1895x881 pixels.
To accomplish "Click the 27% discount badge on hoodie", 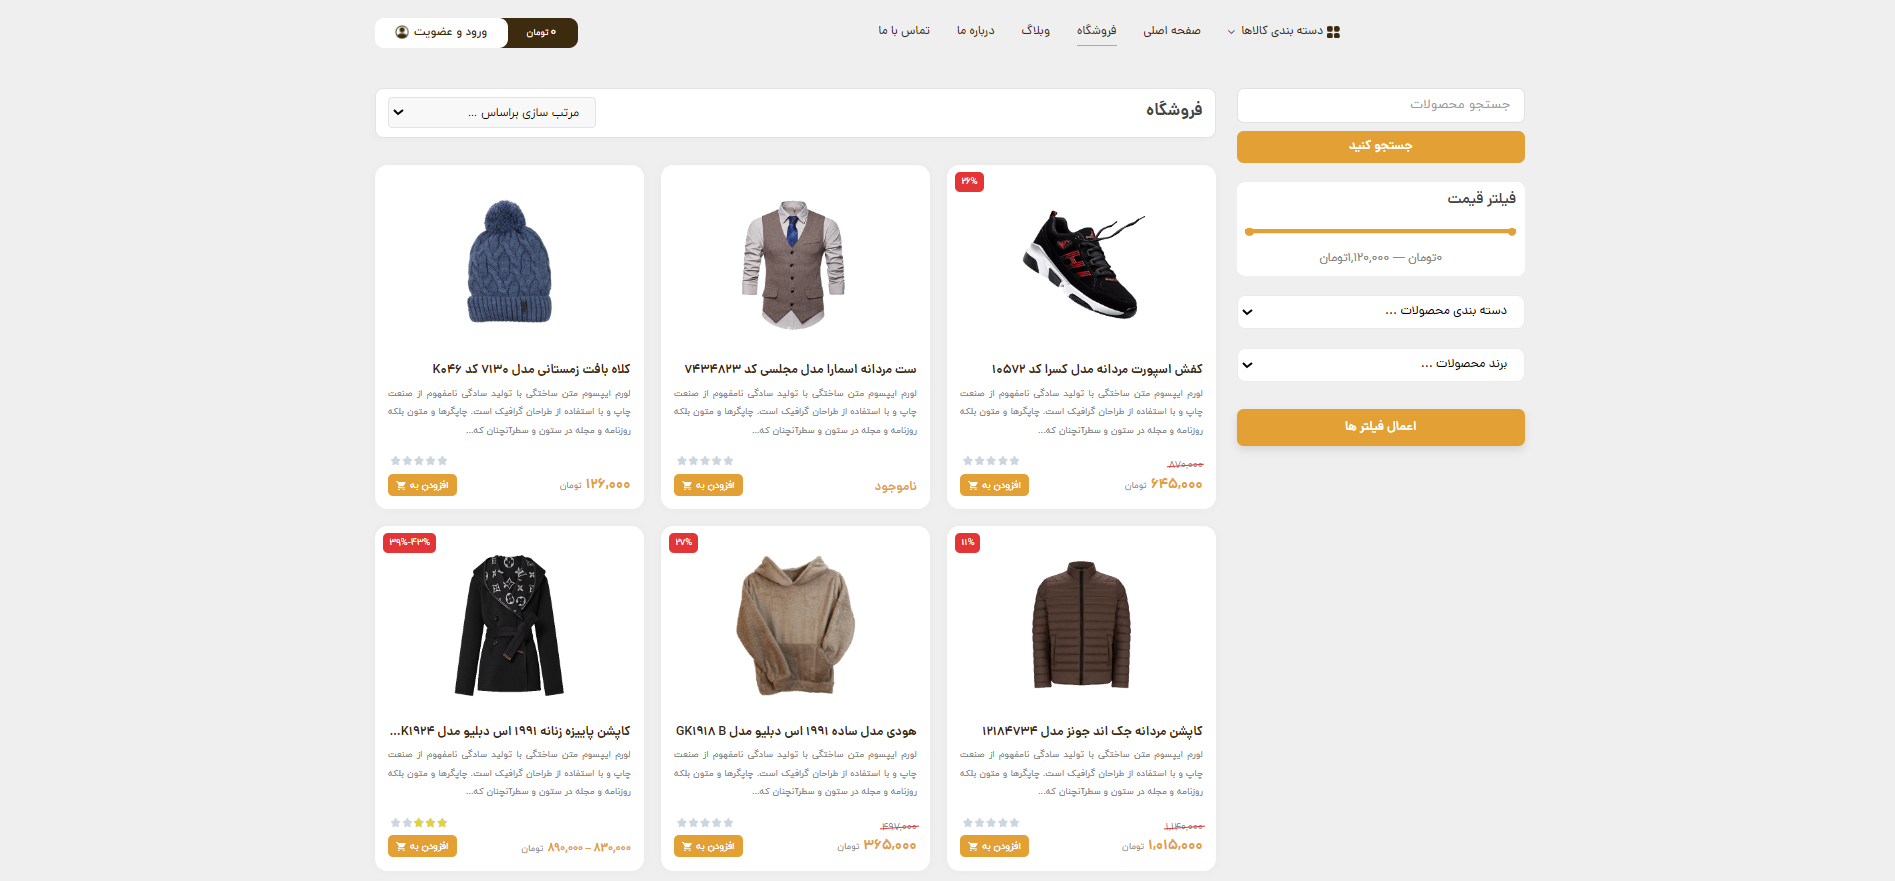I will pos(683,543).
